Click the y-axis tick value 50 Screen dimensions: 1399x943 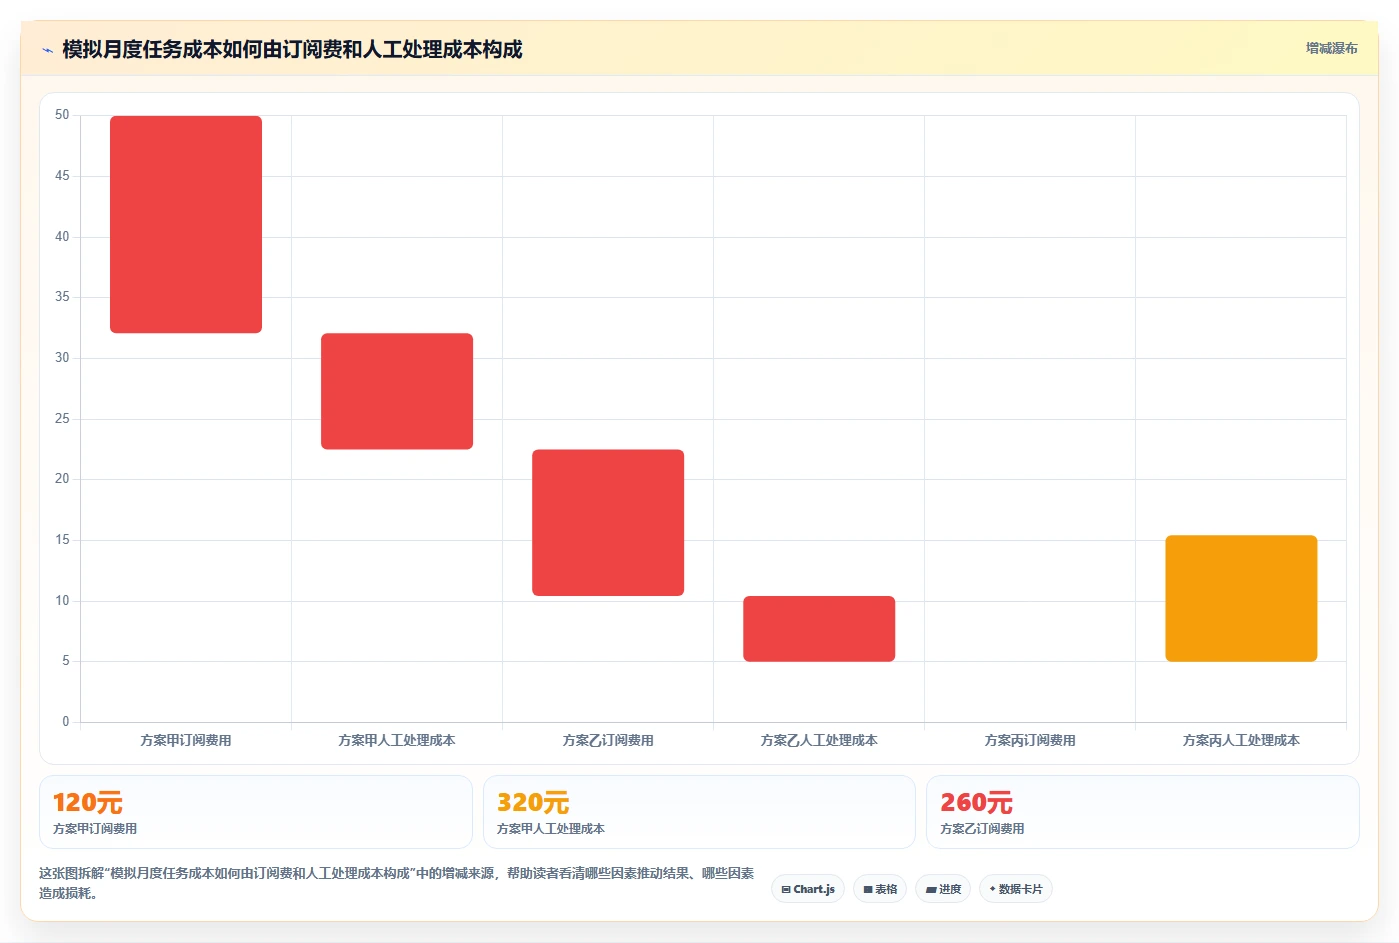tap(62, 115)
